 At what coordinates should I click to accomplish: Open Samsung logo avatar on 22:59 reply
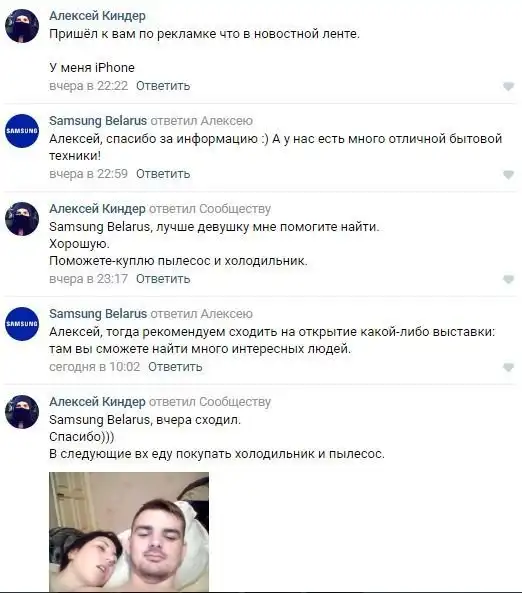[x=22, y=131]
